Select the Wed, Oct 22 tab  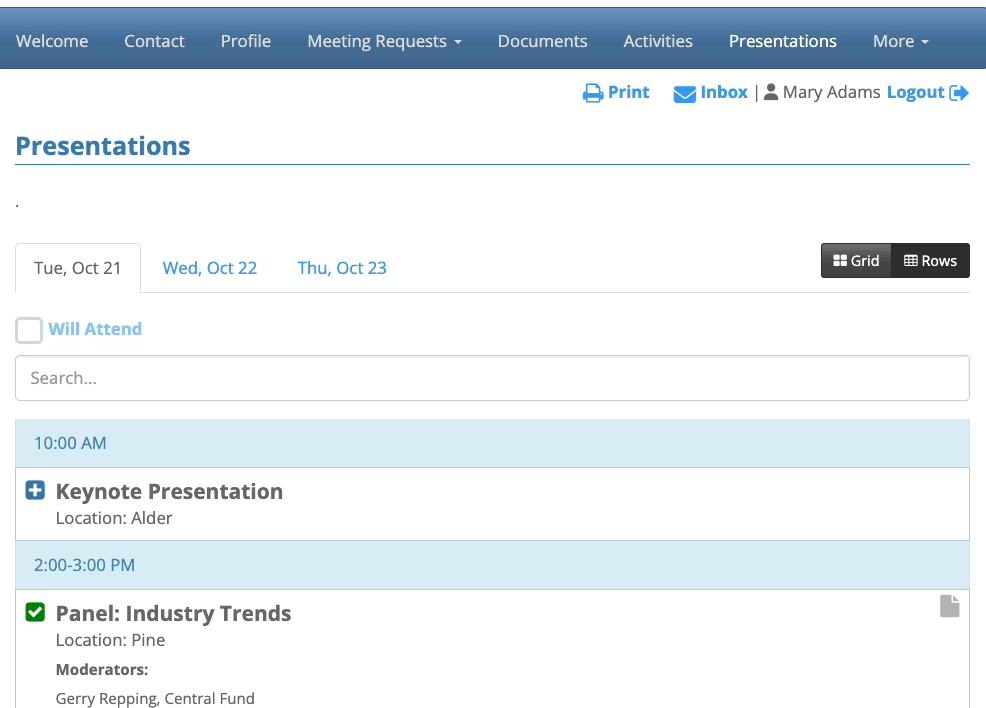pos(210,268)
